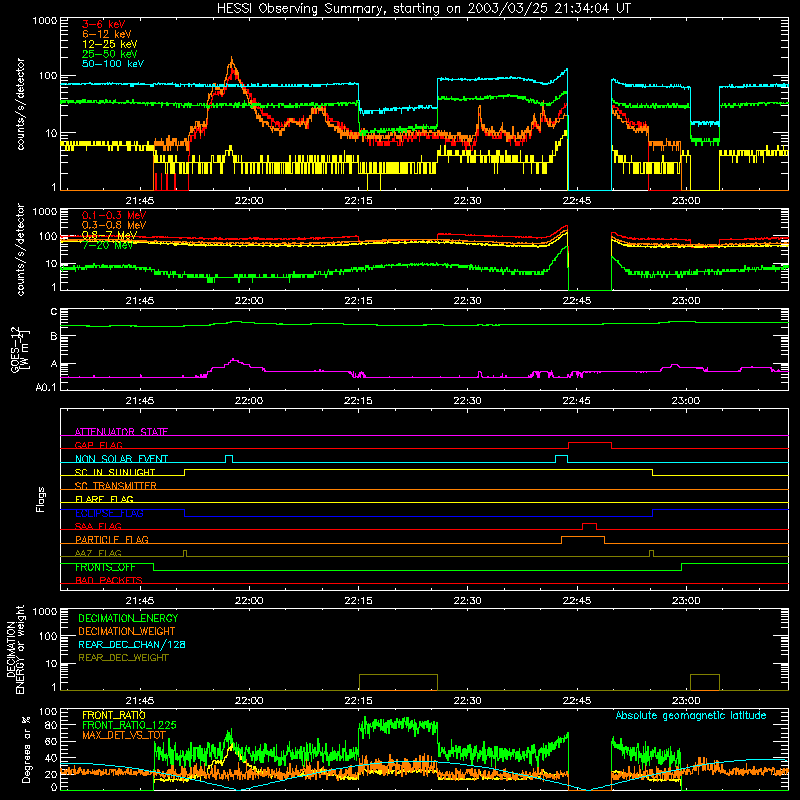This screenshot has width=800, height=800.
Task: Click the MAX_DET_VS_TOT legend entry
Action: 124,735
